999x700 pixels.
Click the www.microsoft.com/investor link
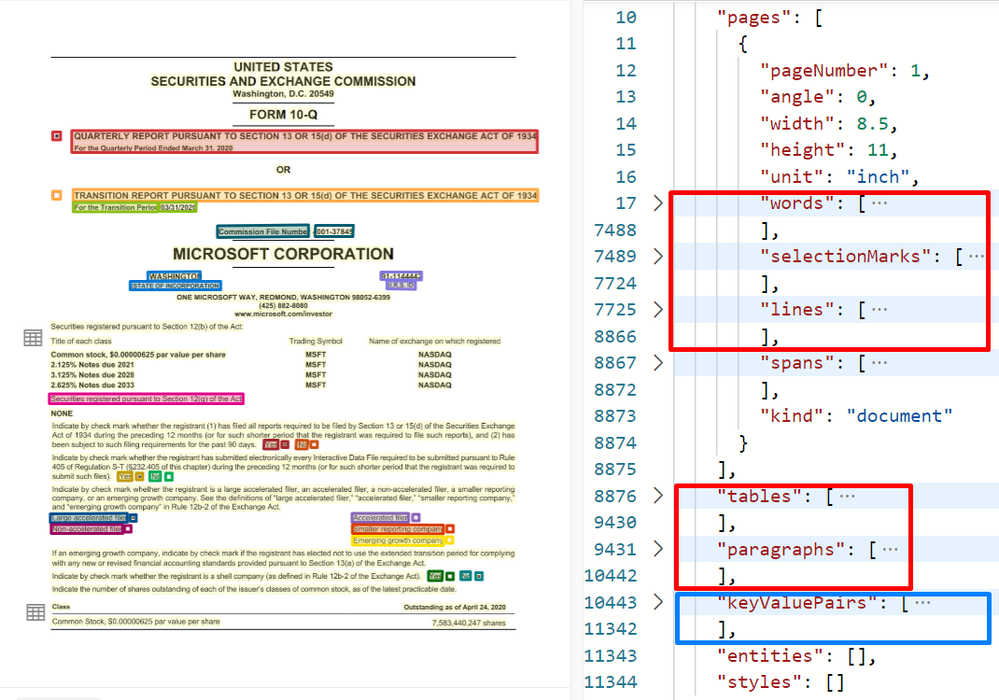[x=283, y=314]
